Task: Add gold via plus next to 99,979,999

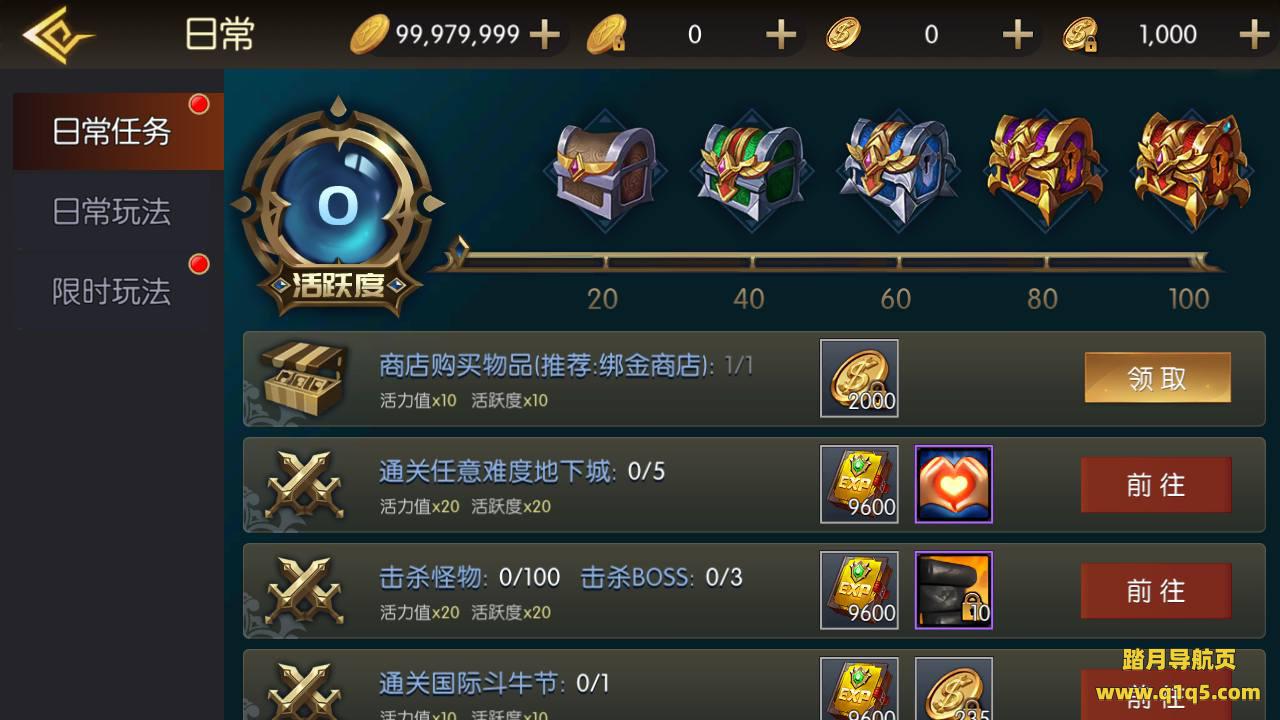Action: (544, 35)
